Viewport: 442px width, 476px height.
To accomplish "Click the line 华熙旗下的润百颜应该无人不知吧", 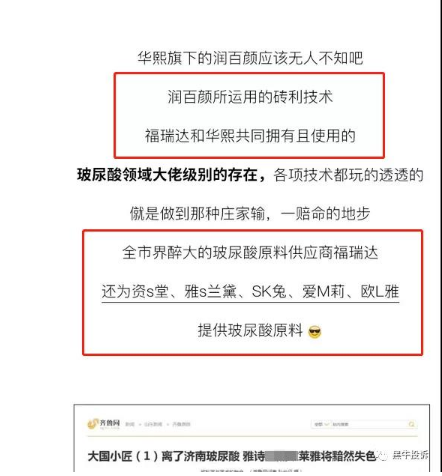I will [x=250, y=58].
